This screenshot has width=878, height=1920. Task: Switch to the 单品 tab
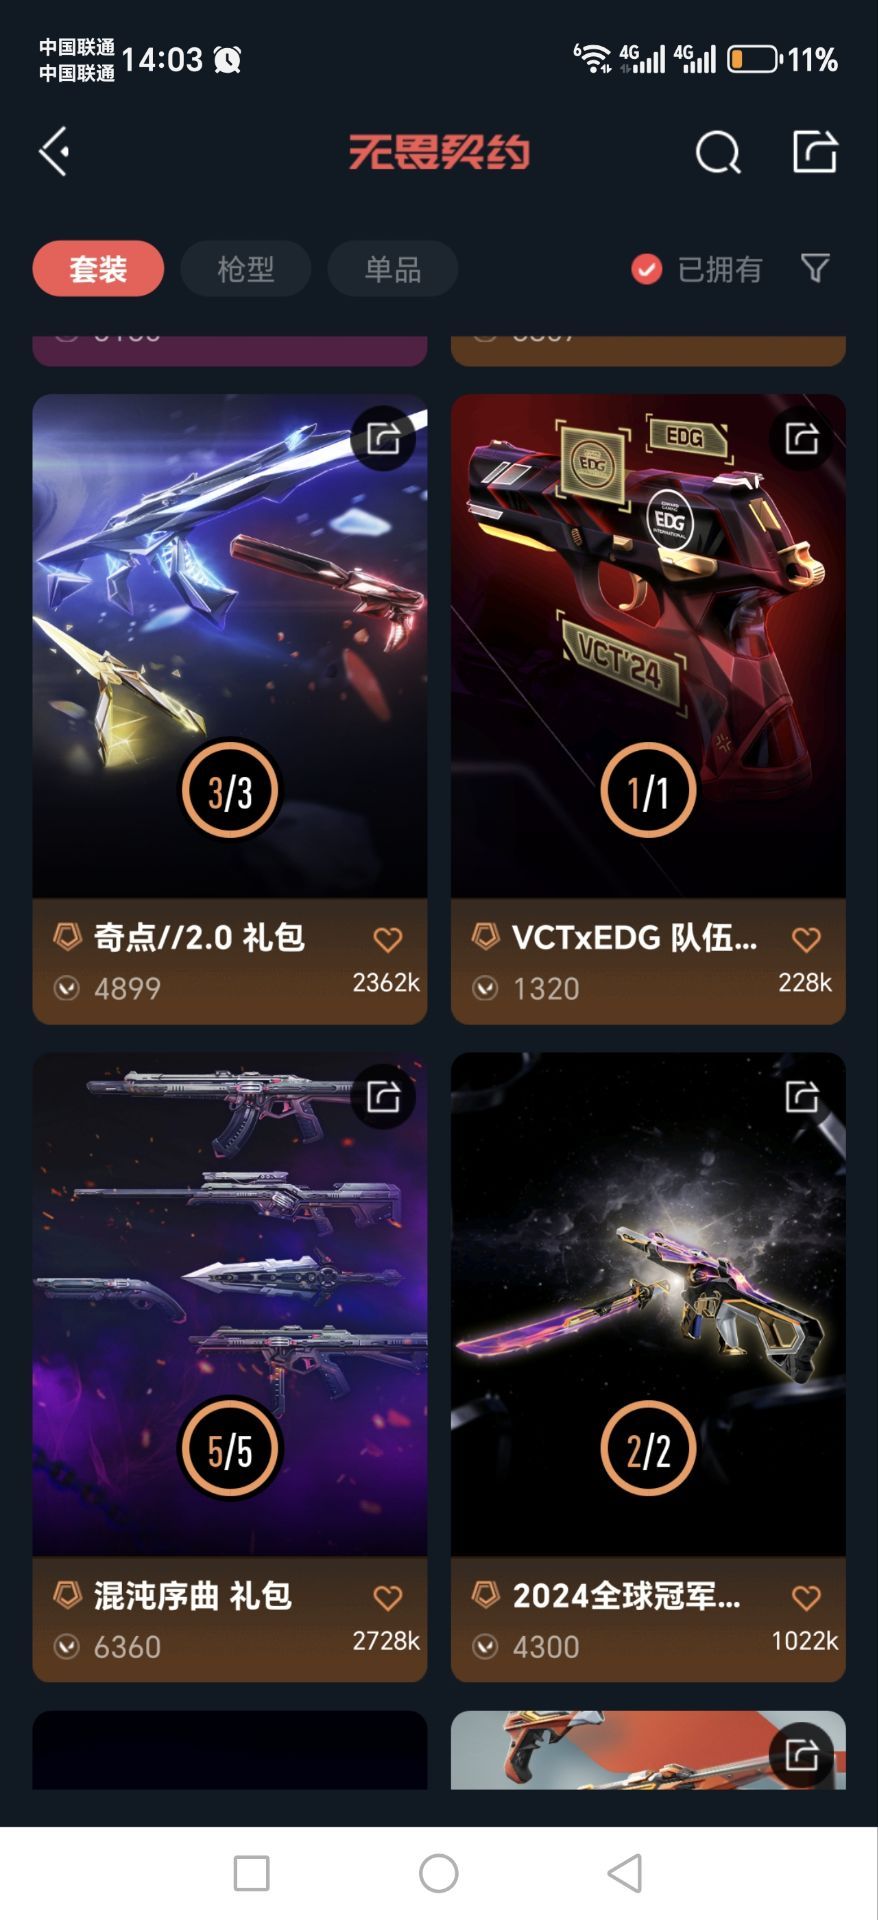392,268
